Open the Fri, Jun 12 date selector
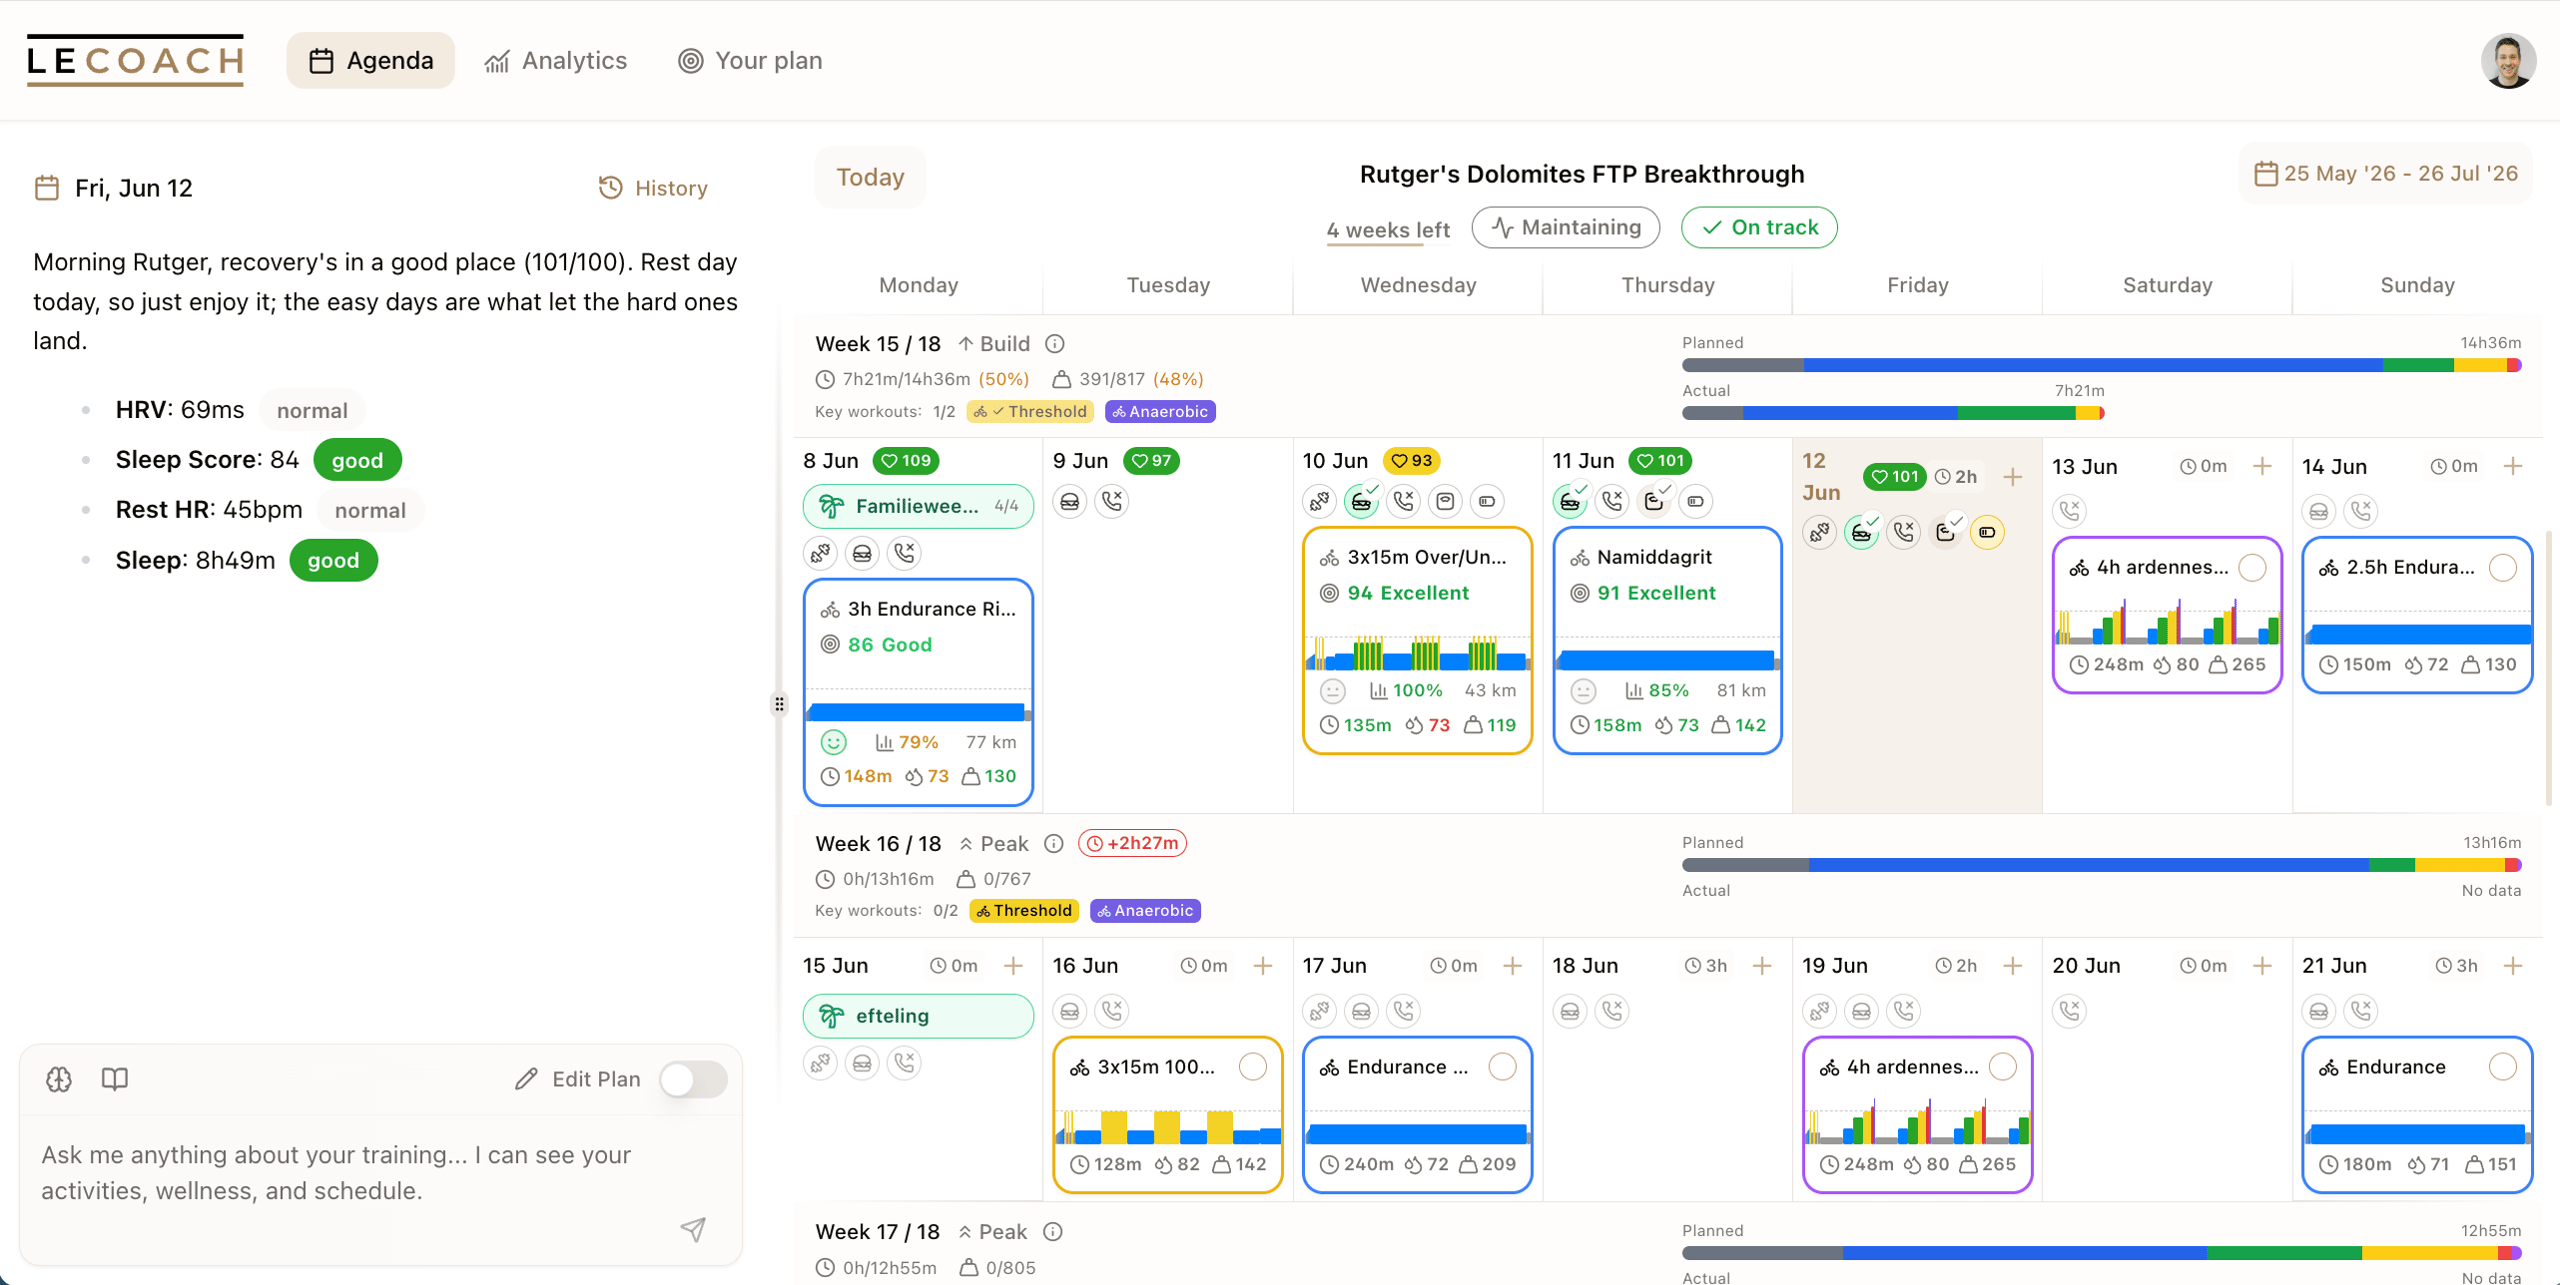 (x=114, y=188)
